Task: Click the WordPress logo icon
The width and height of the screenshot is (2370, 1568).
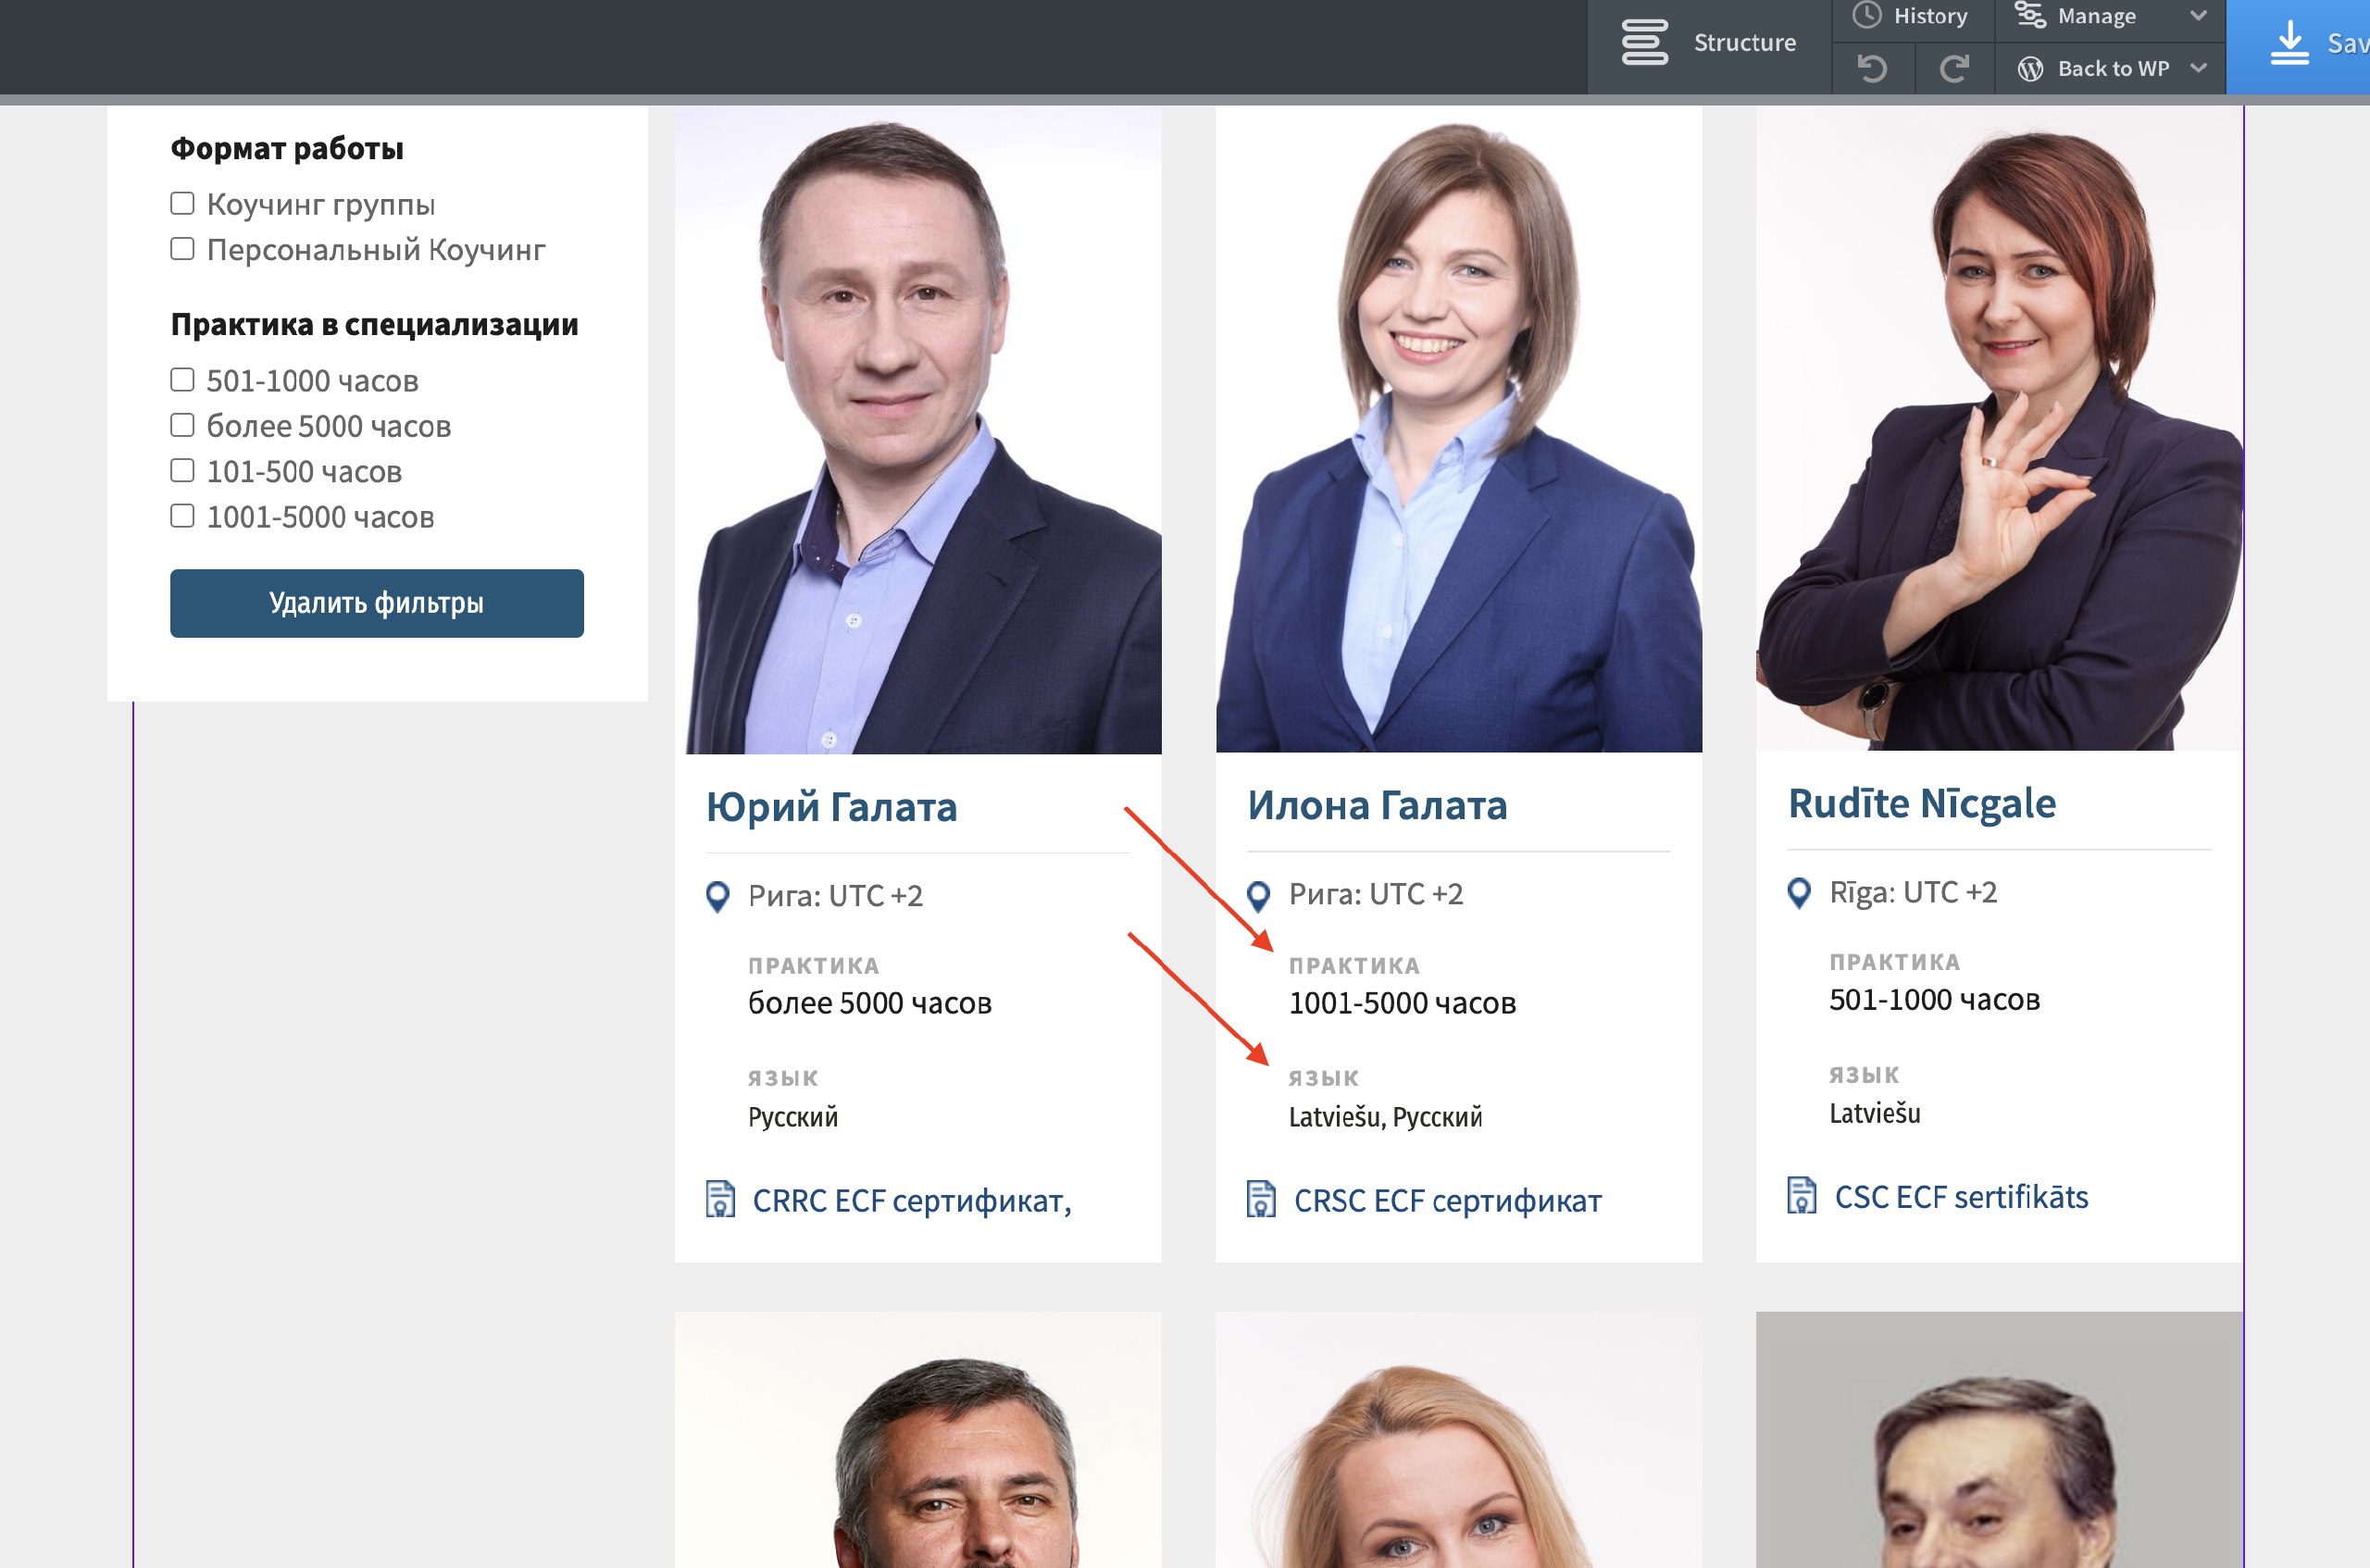Action: (2030, 68)
